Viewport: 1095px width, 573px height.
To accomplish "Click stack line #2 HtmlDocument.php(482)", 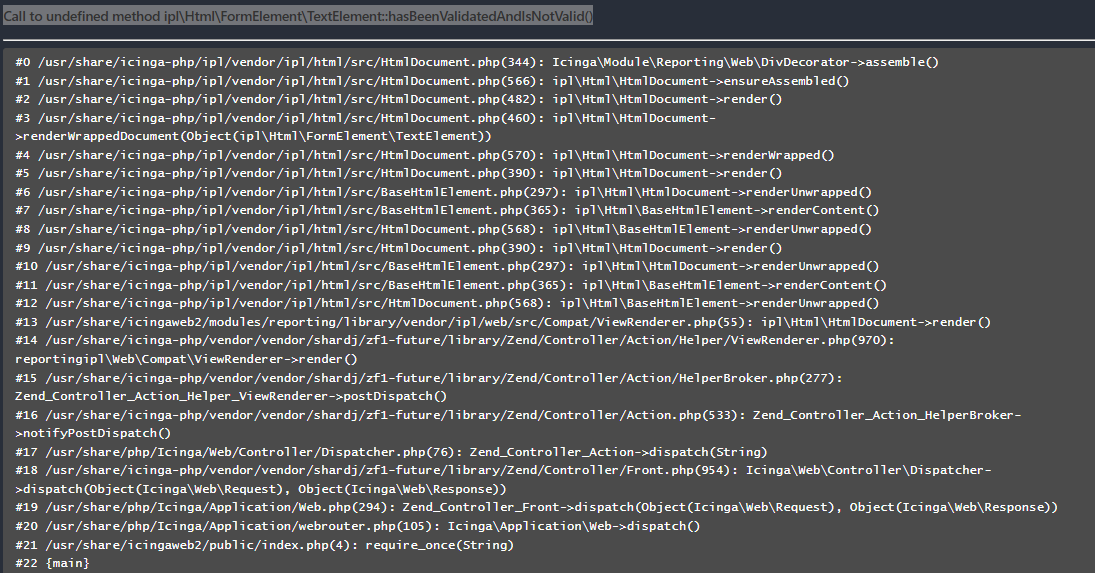I will coord(399,99).
